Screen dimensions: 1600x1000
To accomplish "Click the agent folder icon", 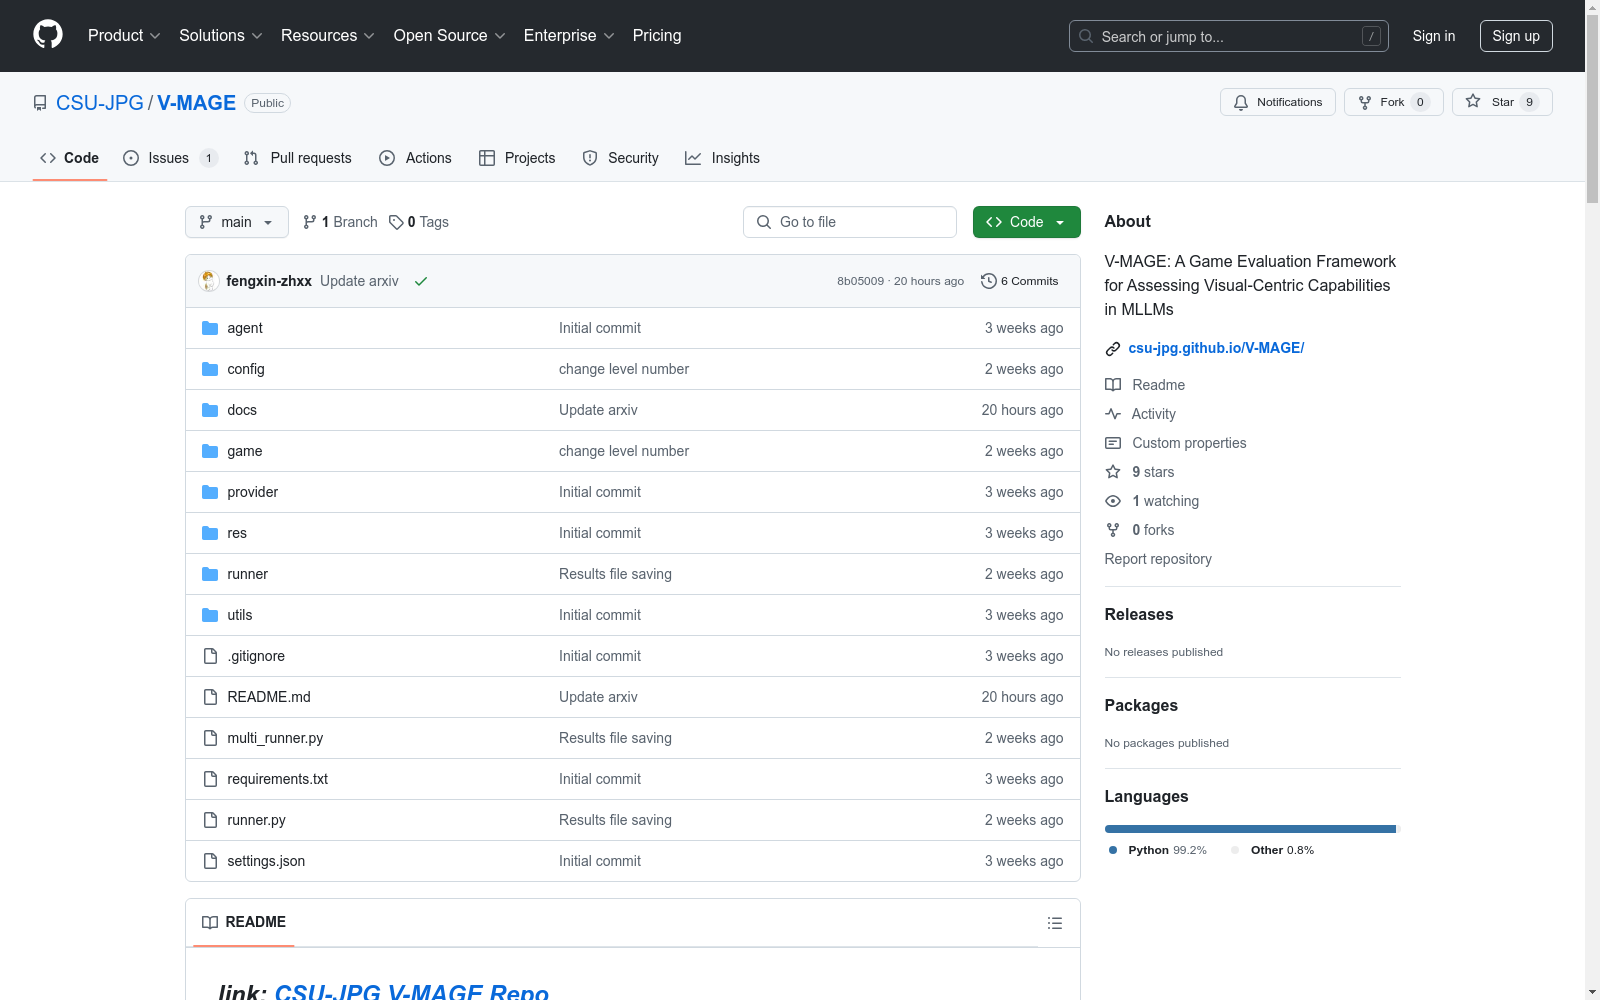I will coord(210,328).
